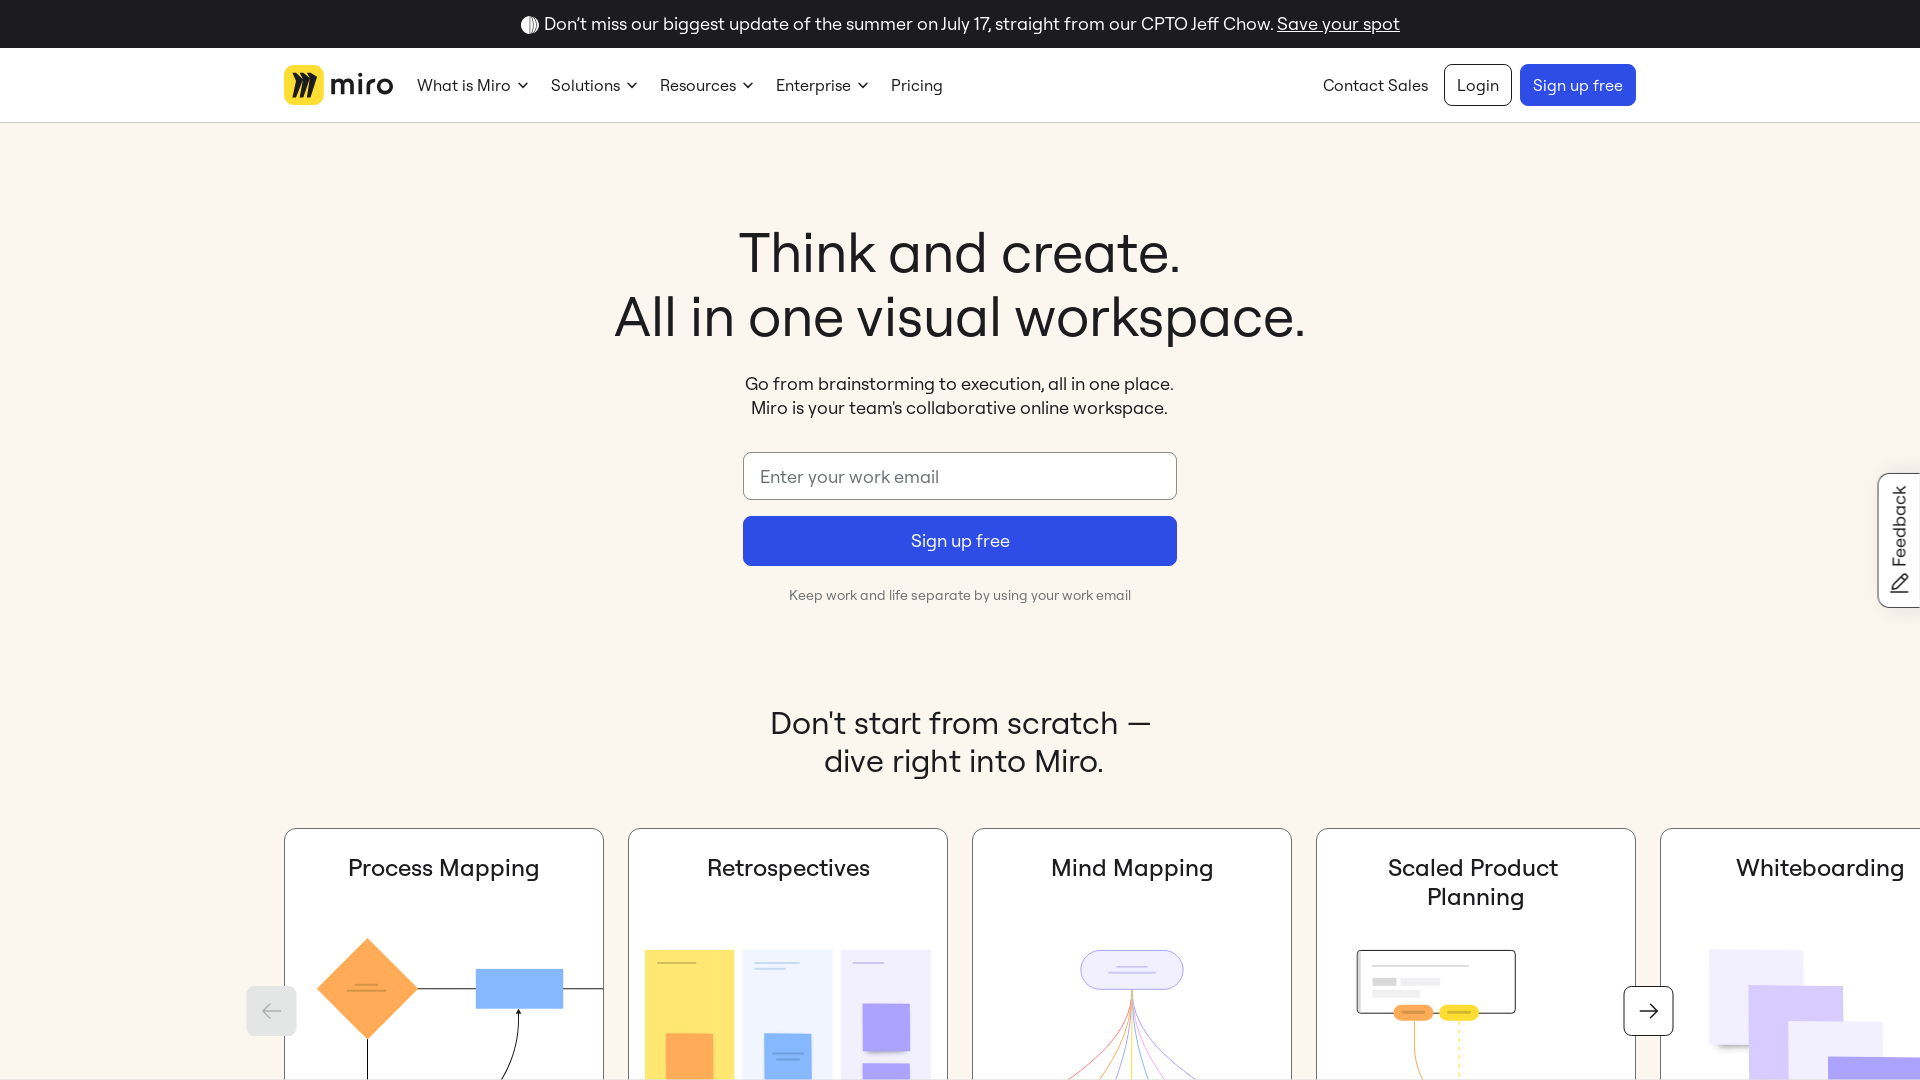Focus the work email input field
The image size is (1920, 1080).
coord(959,476)
